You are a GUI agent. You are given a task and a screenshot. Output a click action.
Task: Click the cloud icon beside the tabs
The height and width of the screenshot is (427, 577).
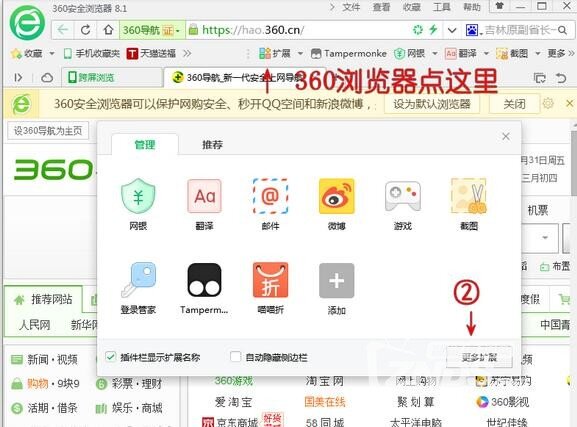(47, 78)
